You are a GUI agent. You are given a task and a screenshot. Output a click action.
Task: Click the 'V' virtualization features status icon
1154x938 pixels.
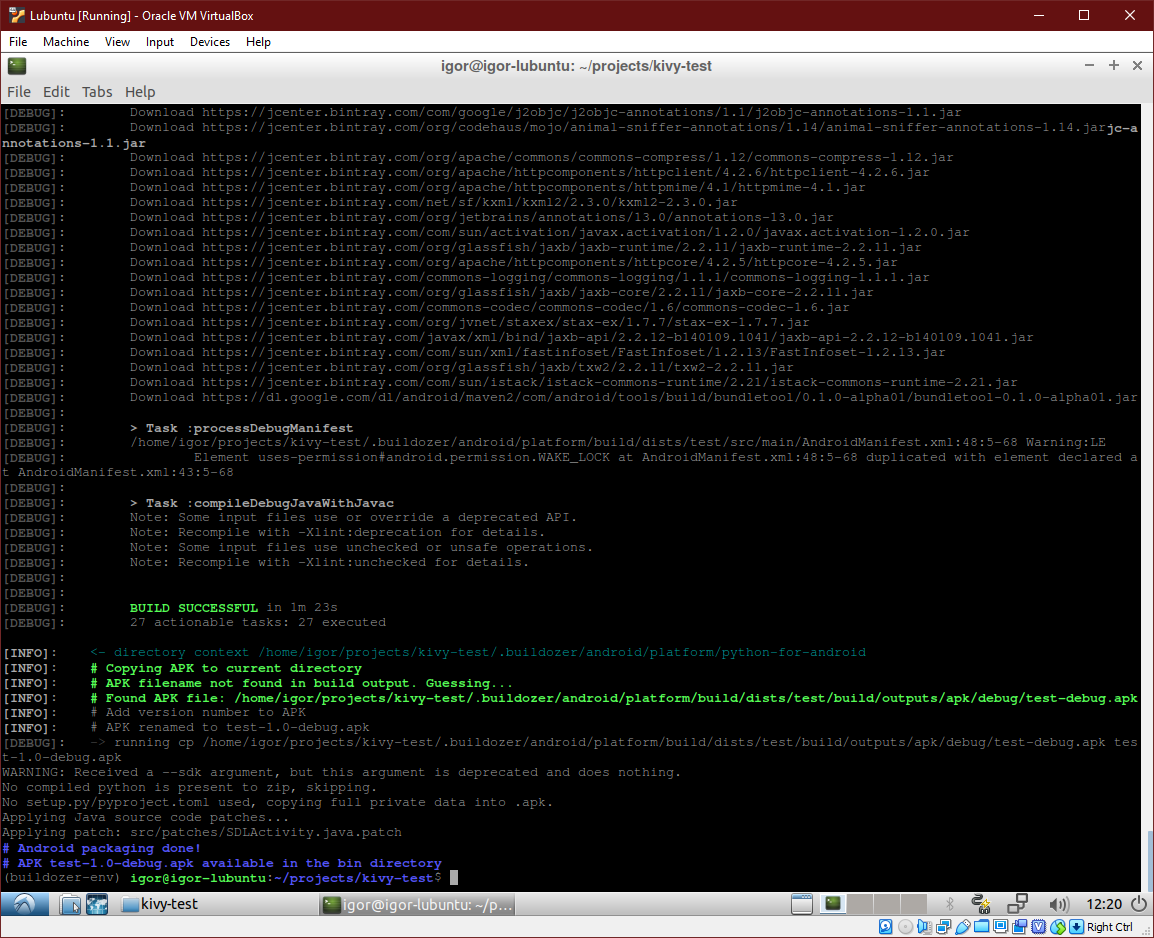[1038, 926]
